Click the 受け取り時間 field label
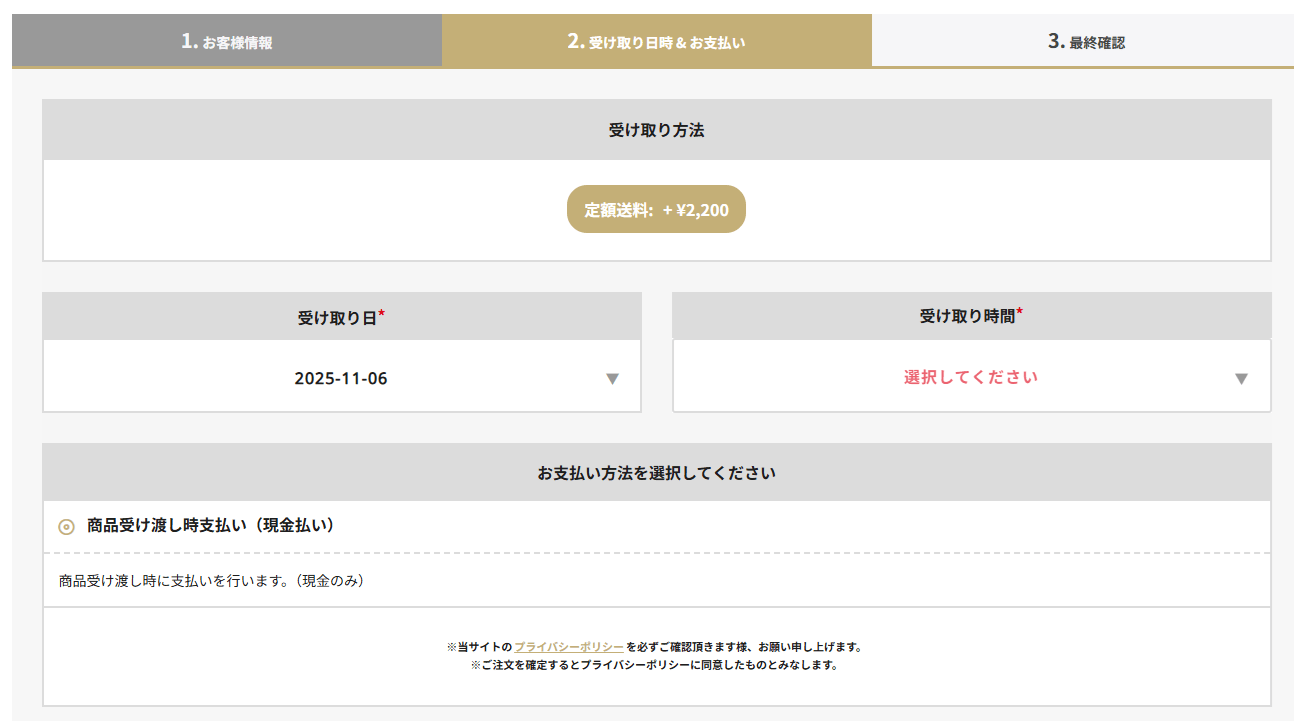Image resolution: width=1294 pixels, height=721 pixels. point(966,316)
